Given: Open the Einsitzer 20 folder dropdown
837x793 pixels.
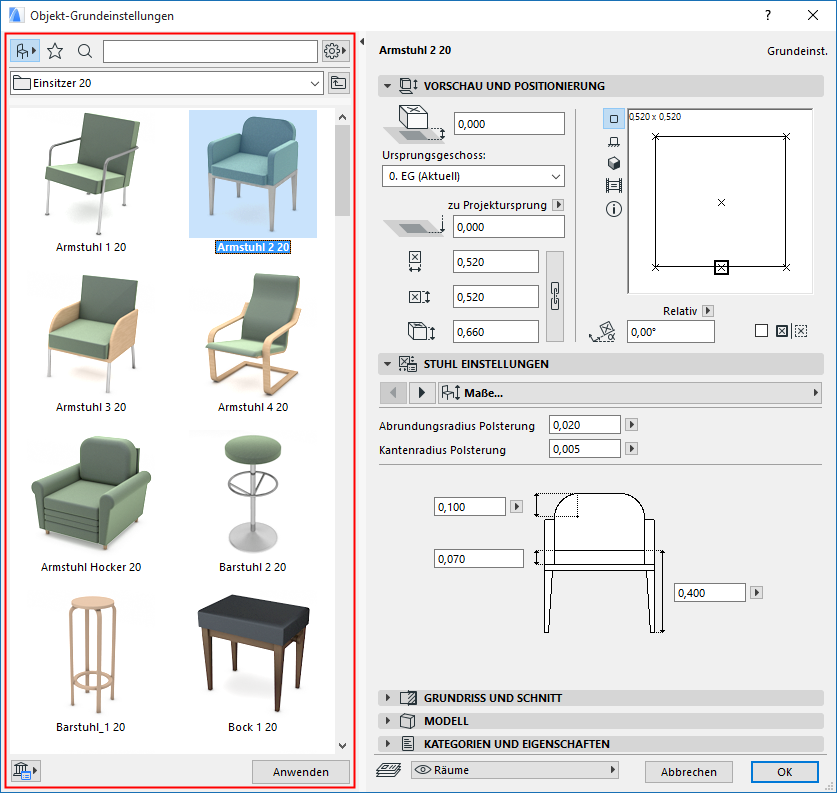Looking at the screenshot, I should tap(166, 83).
